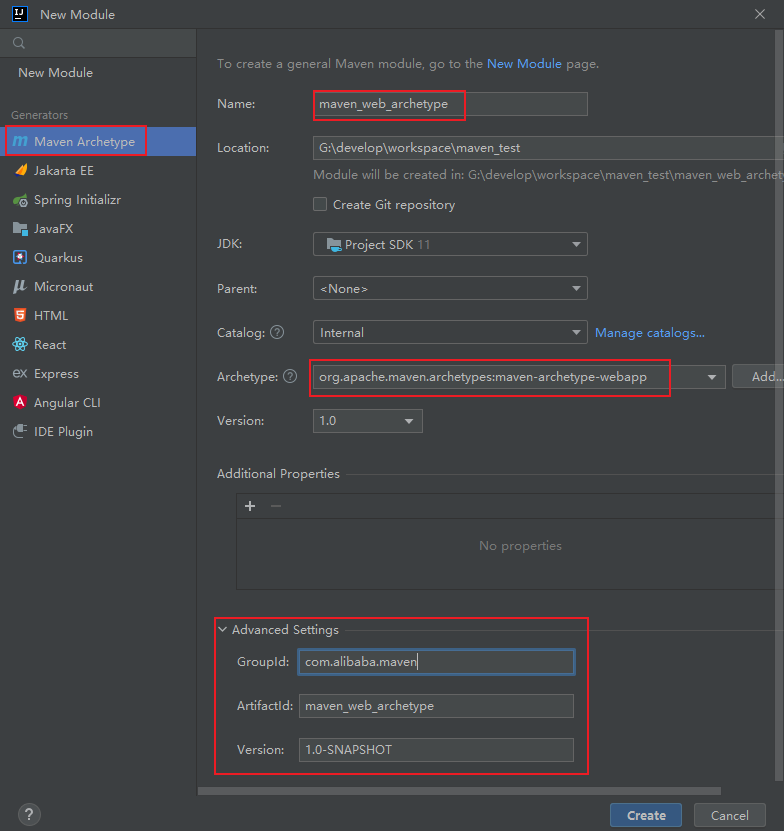The image size is (784, 831).
Task: Click the Create button
Action: pos(646,815)
